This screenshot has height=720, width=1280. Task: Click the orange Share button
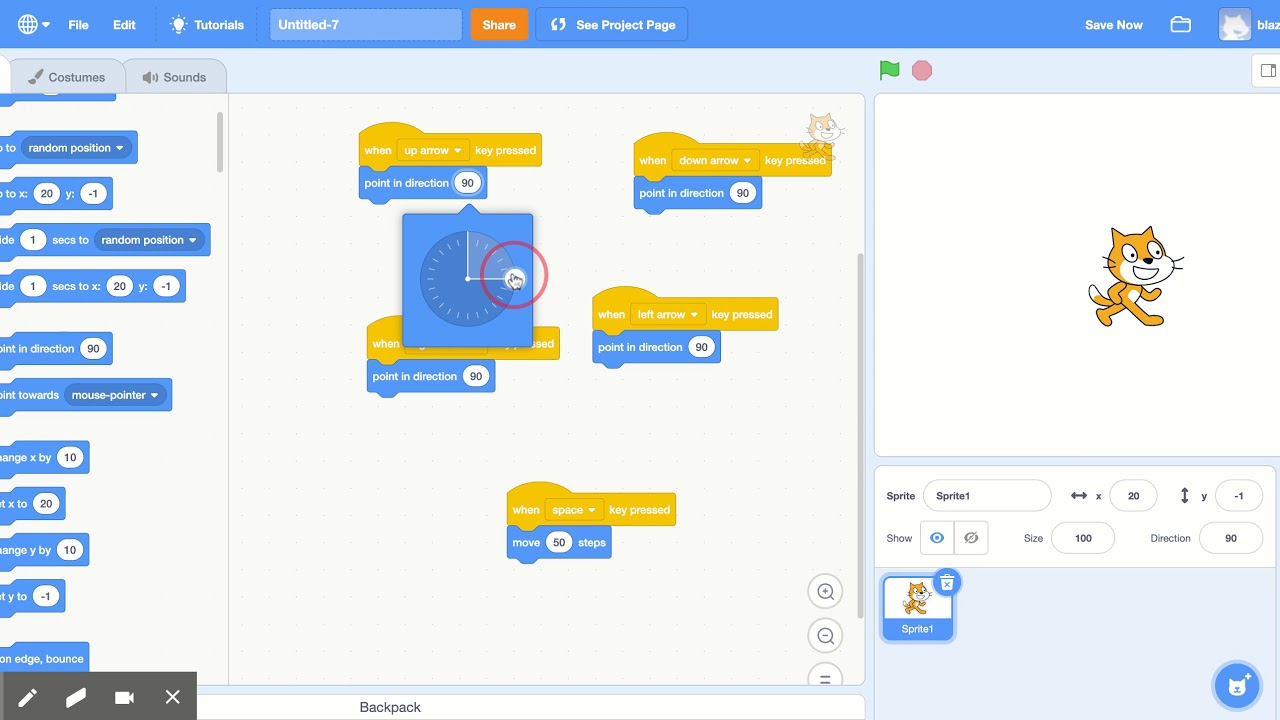coord(499,25)
